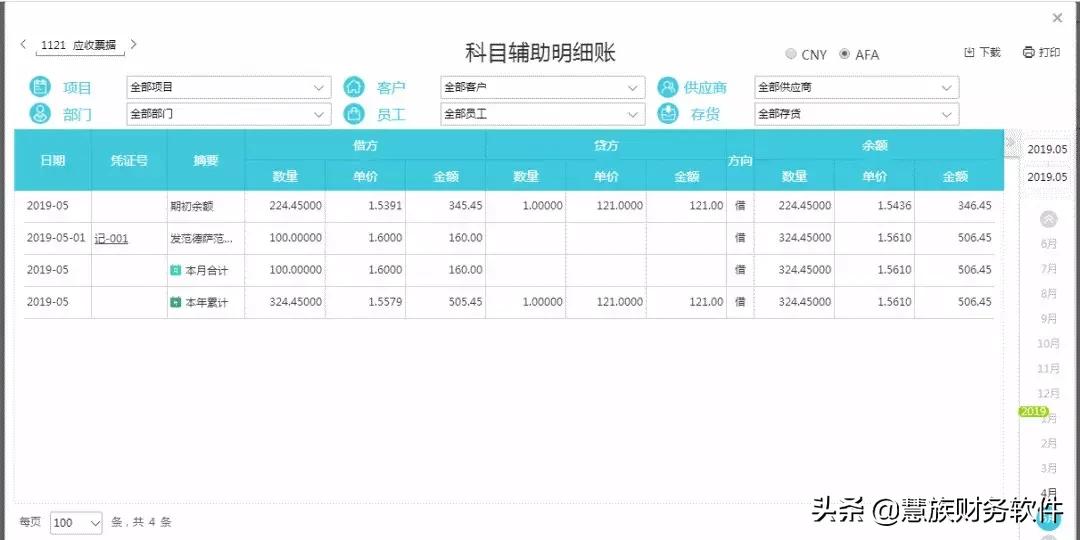Click the 贷方 header group
The image size is (1080, 540).
(606, 145)
